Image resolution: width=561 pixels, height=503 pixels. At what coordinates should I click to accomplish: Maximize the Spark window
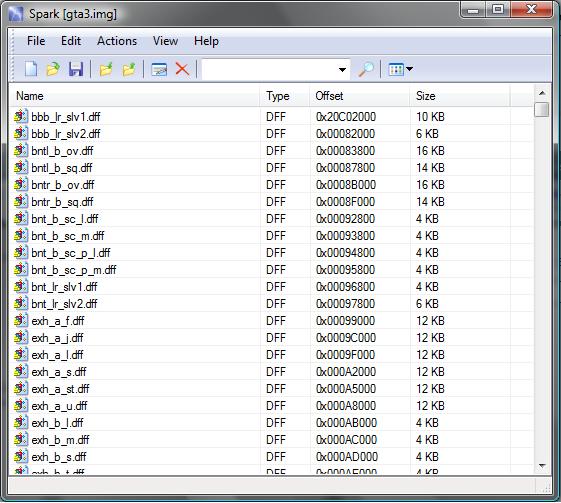(x=498, y=9)
